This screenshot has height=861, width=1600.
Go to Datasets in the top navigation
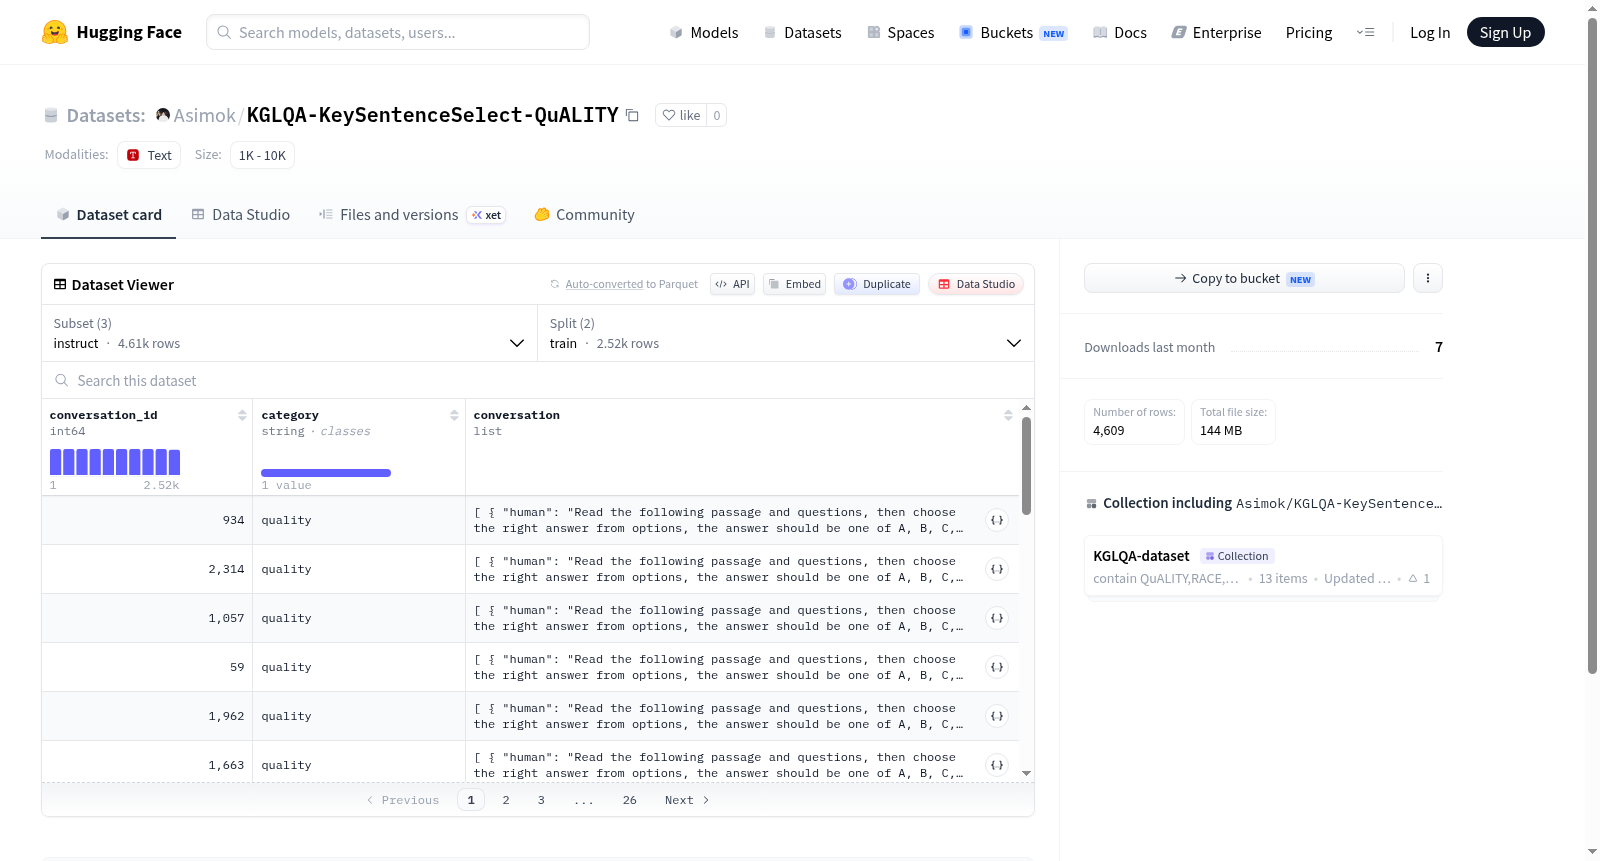[803, 32]
